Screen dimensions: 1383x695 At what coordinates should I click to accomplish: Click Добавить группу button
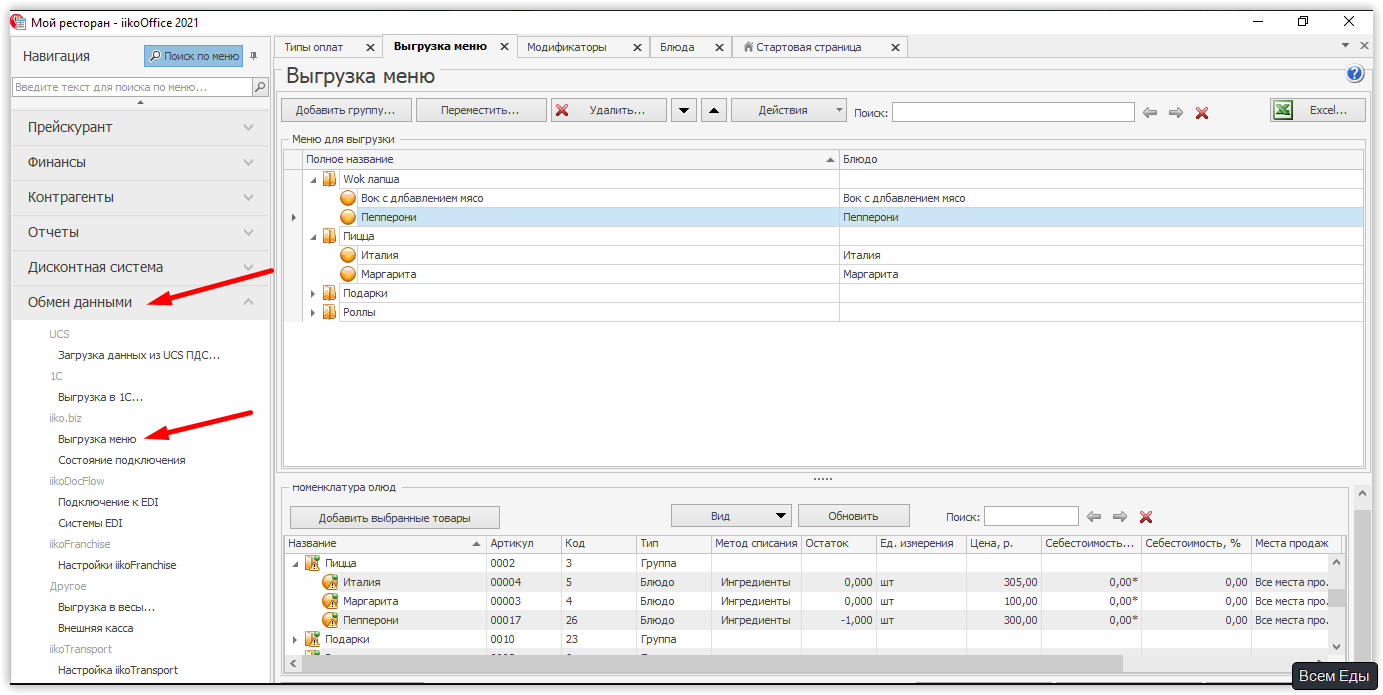(x=346, y=110)
